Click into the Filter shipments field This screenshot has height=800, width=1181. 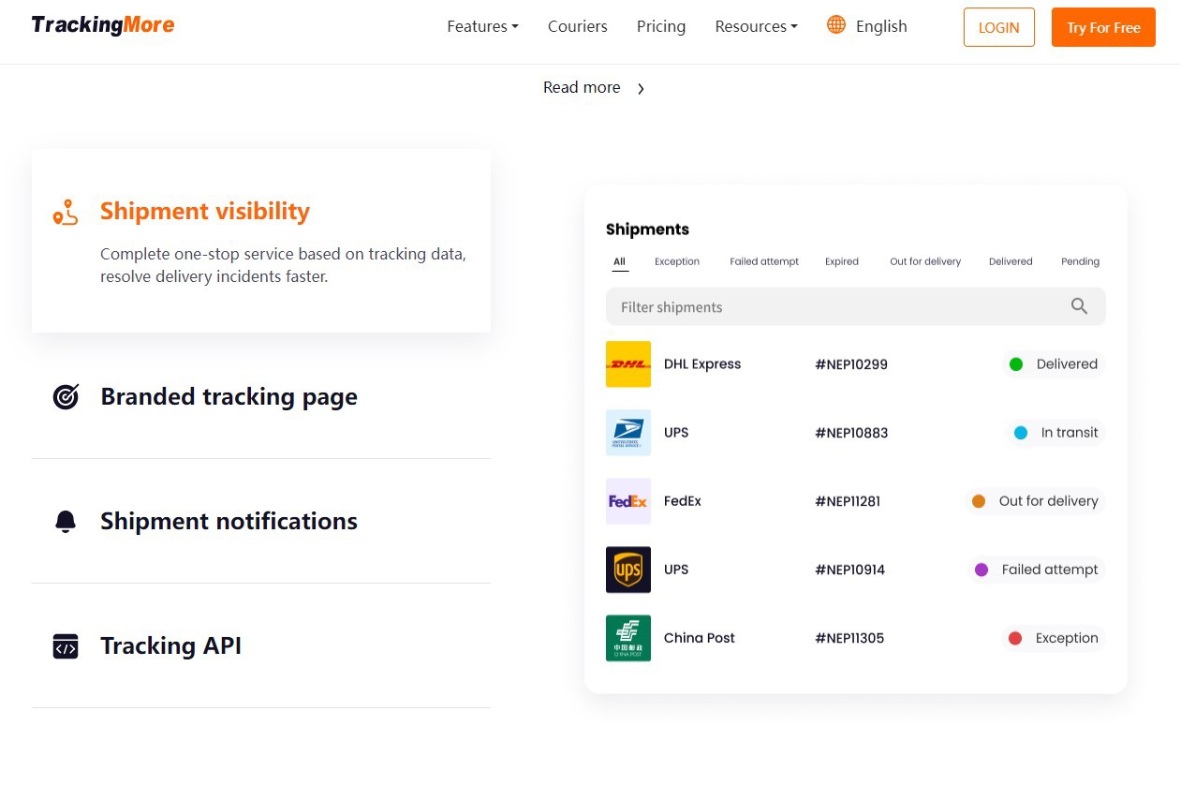click(856, 307)
